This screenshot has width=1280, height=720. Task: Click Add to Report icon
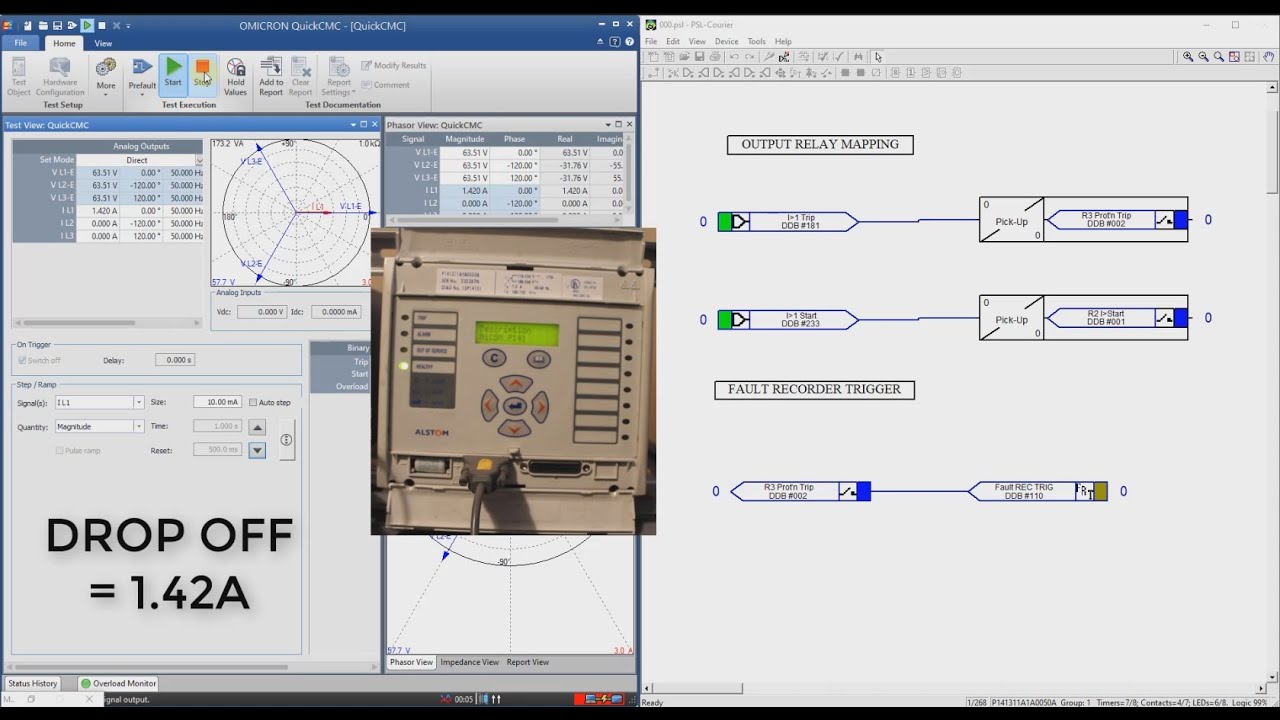271,77
